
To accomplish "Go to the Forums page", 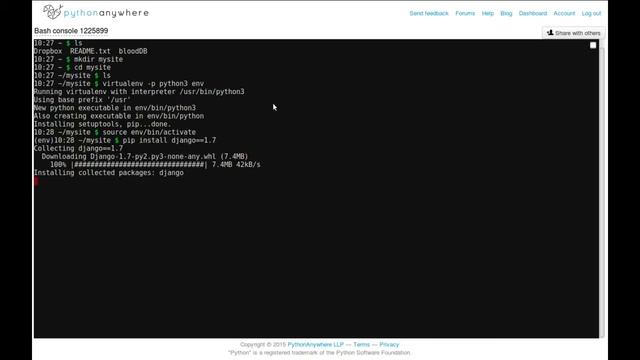I will tap(465, 13).
